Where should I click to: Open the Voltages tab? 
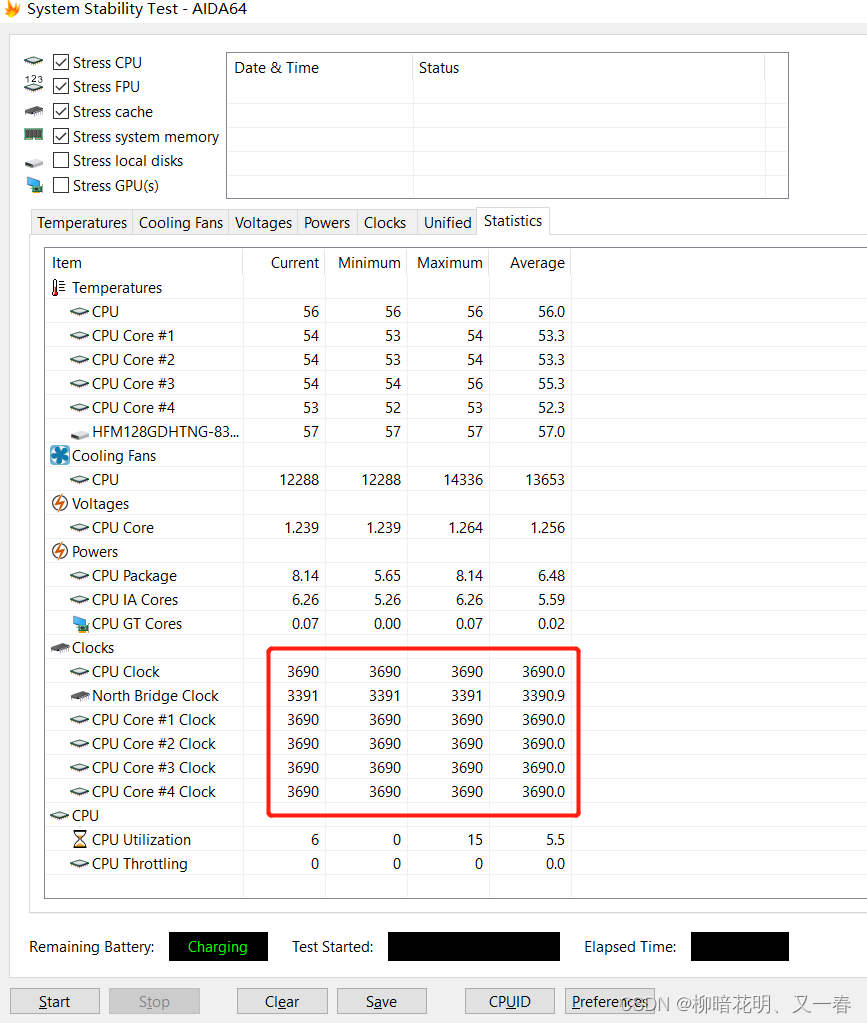[x=263, y=222]
